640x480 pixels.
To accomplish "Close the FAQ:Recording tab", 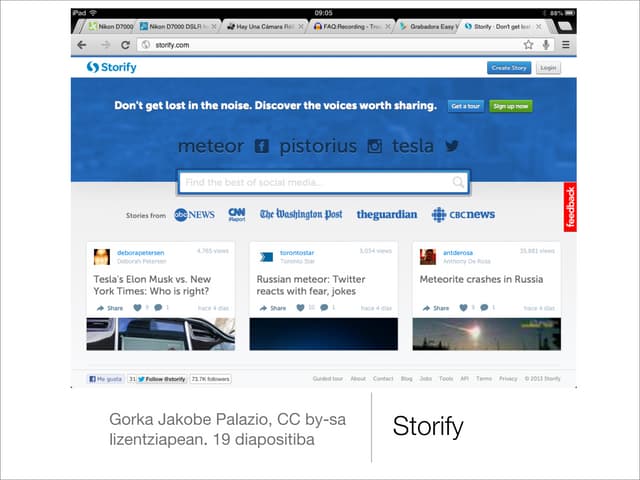I will (x=388, y=27).
